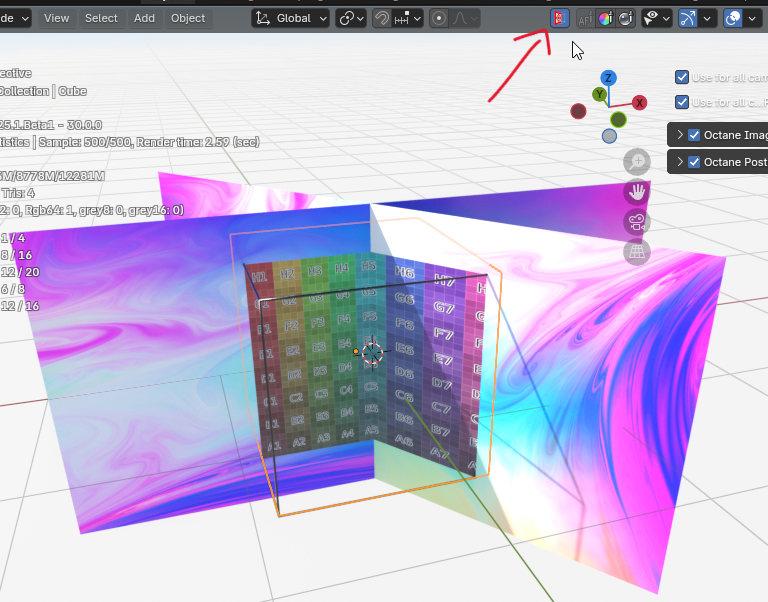768x602 pixels.
Task: Open the Select menu
Action: 101,19
